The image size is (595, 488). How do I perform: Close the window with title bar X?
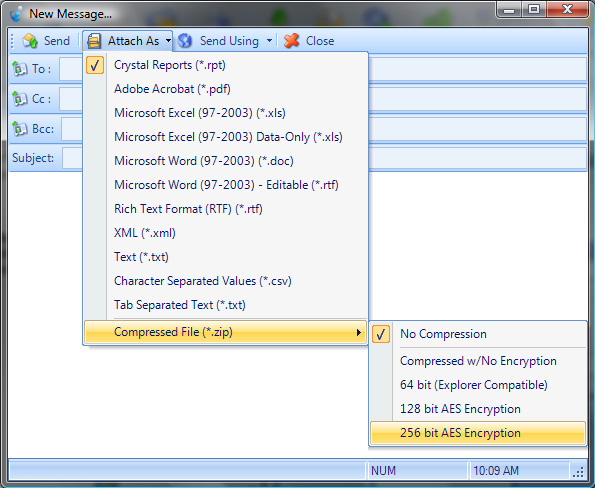[x=567, y=9]
